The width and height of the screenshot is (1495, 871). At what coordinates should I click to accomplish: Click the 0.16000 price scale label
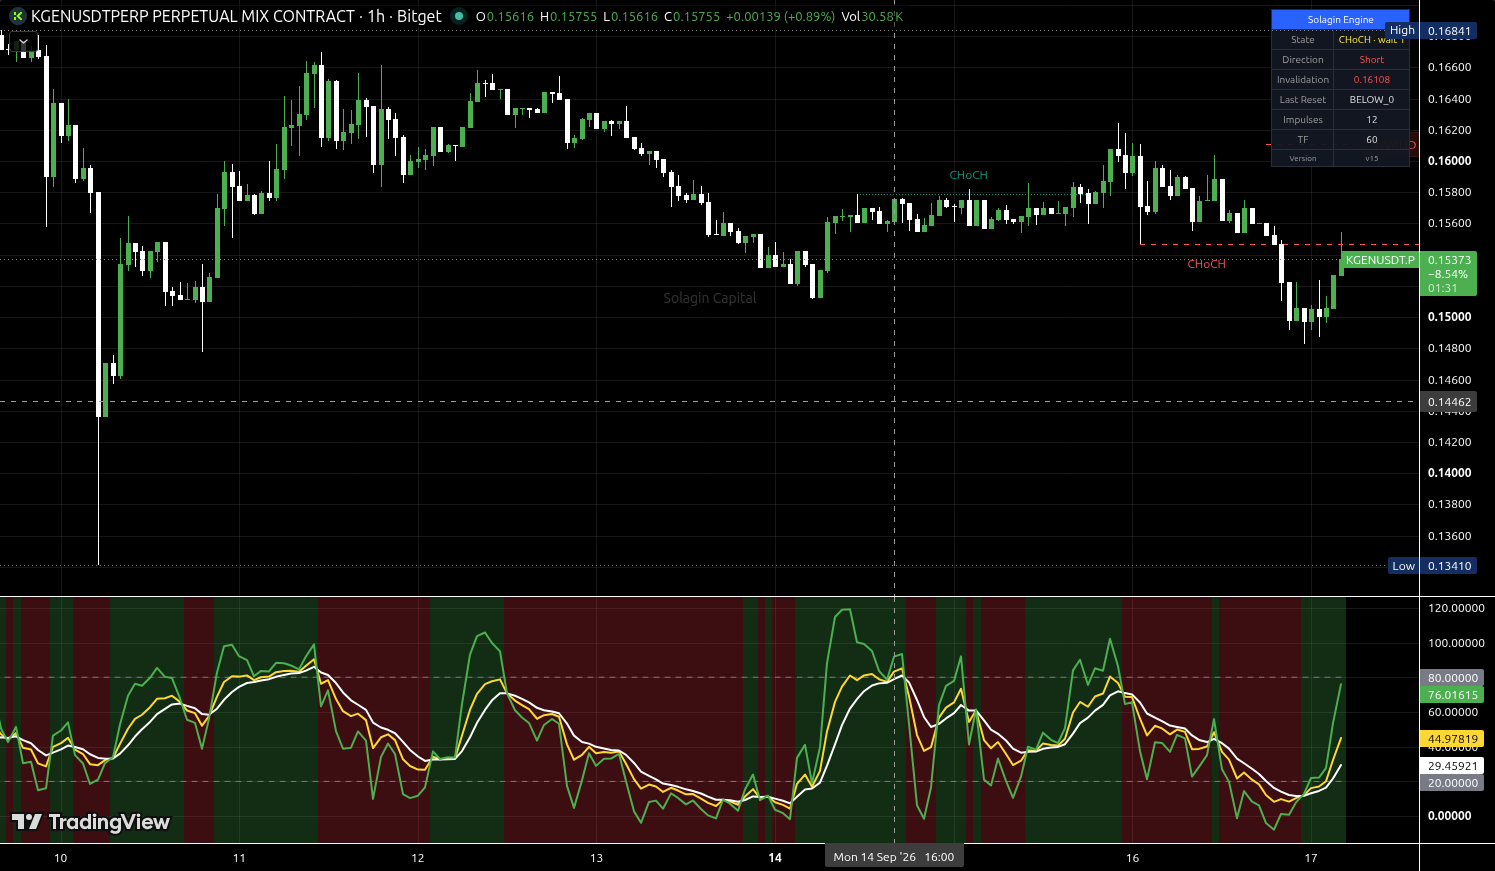point(1449,161)
